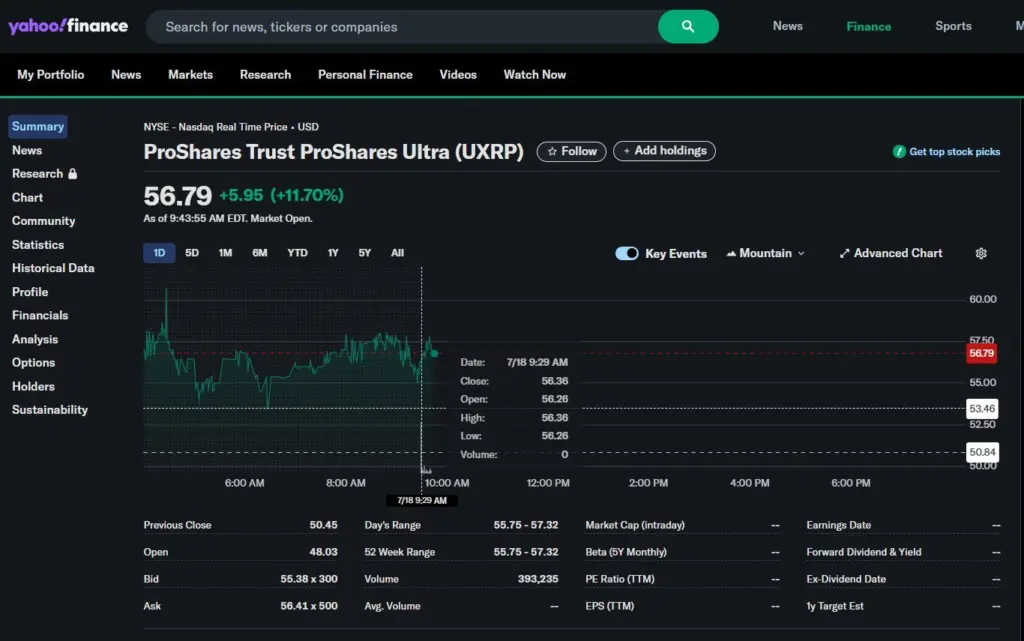Select the 1D chart range
Screen dimensions: 1024x641
tap(159, 253)
